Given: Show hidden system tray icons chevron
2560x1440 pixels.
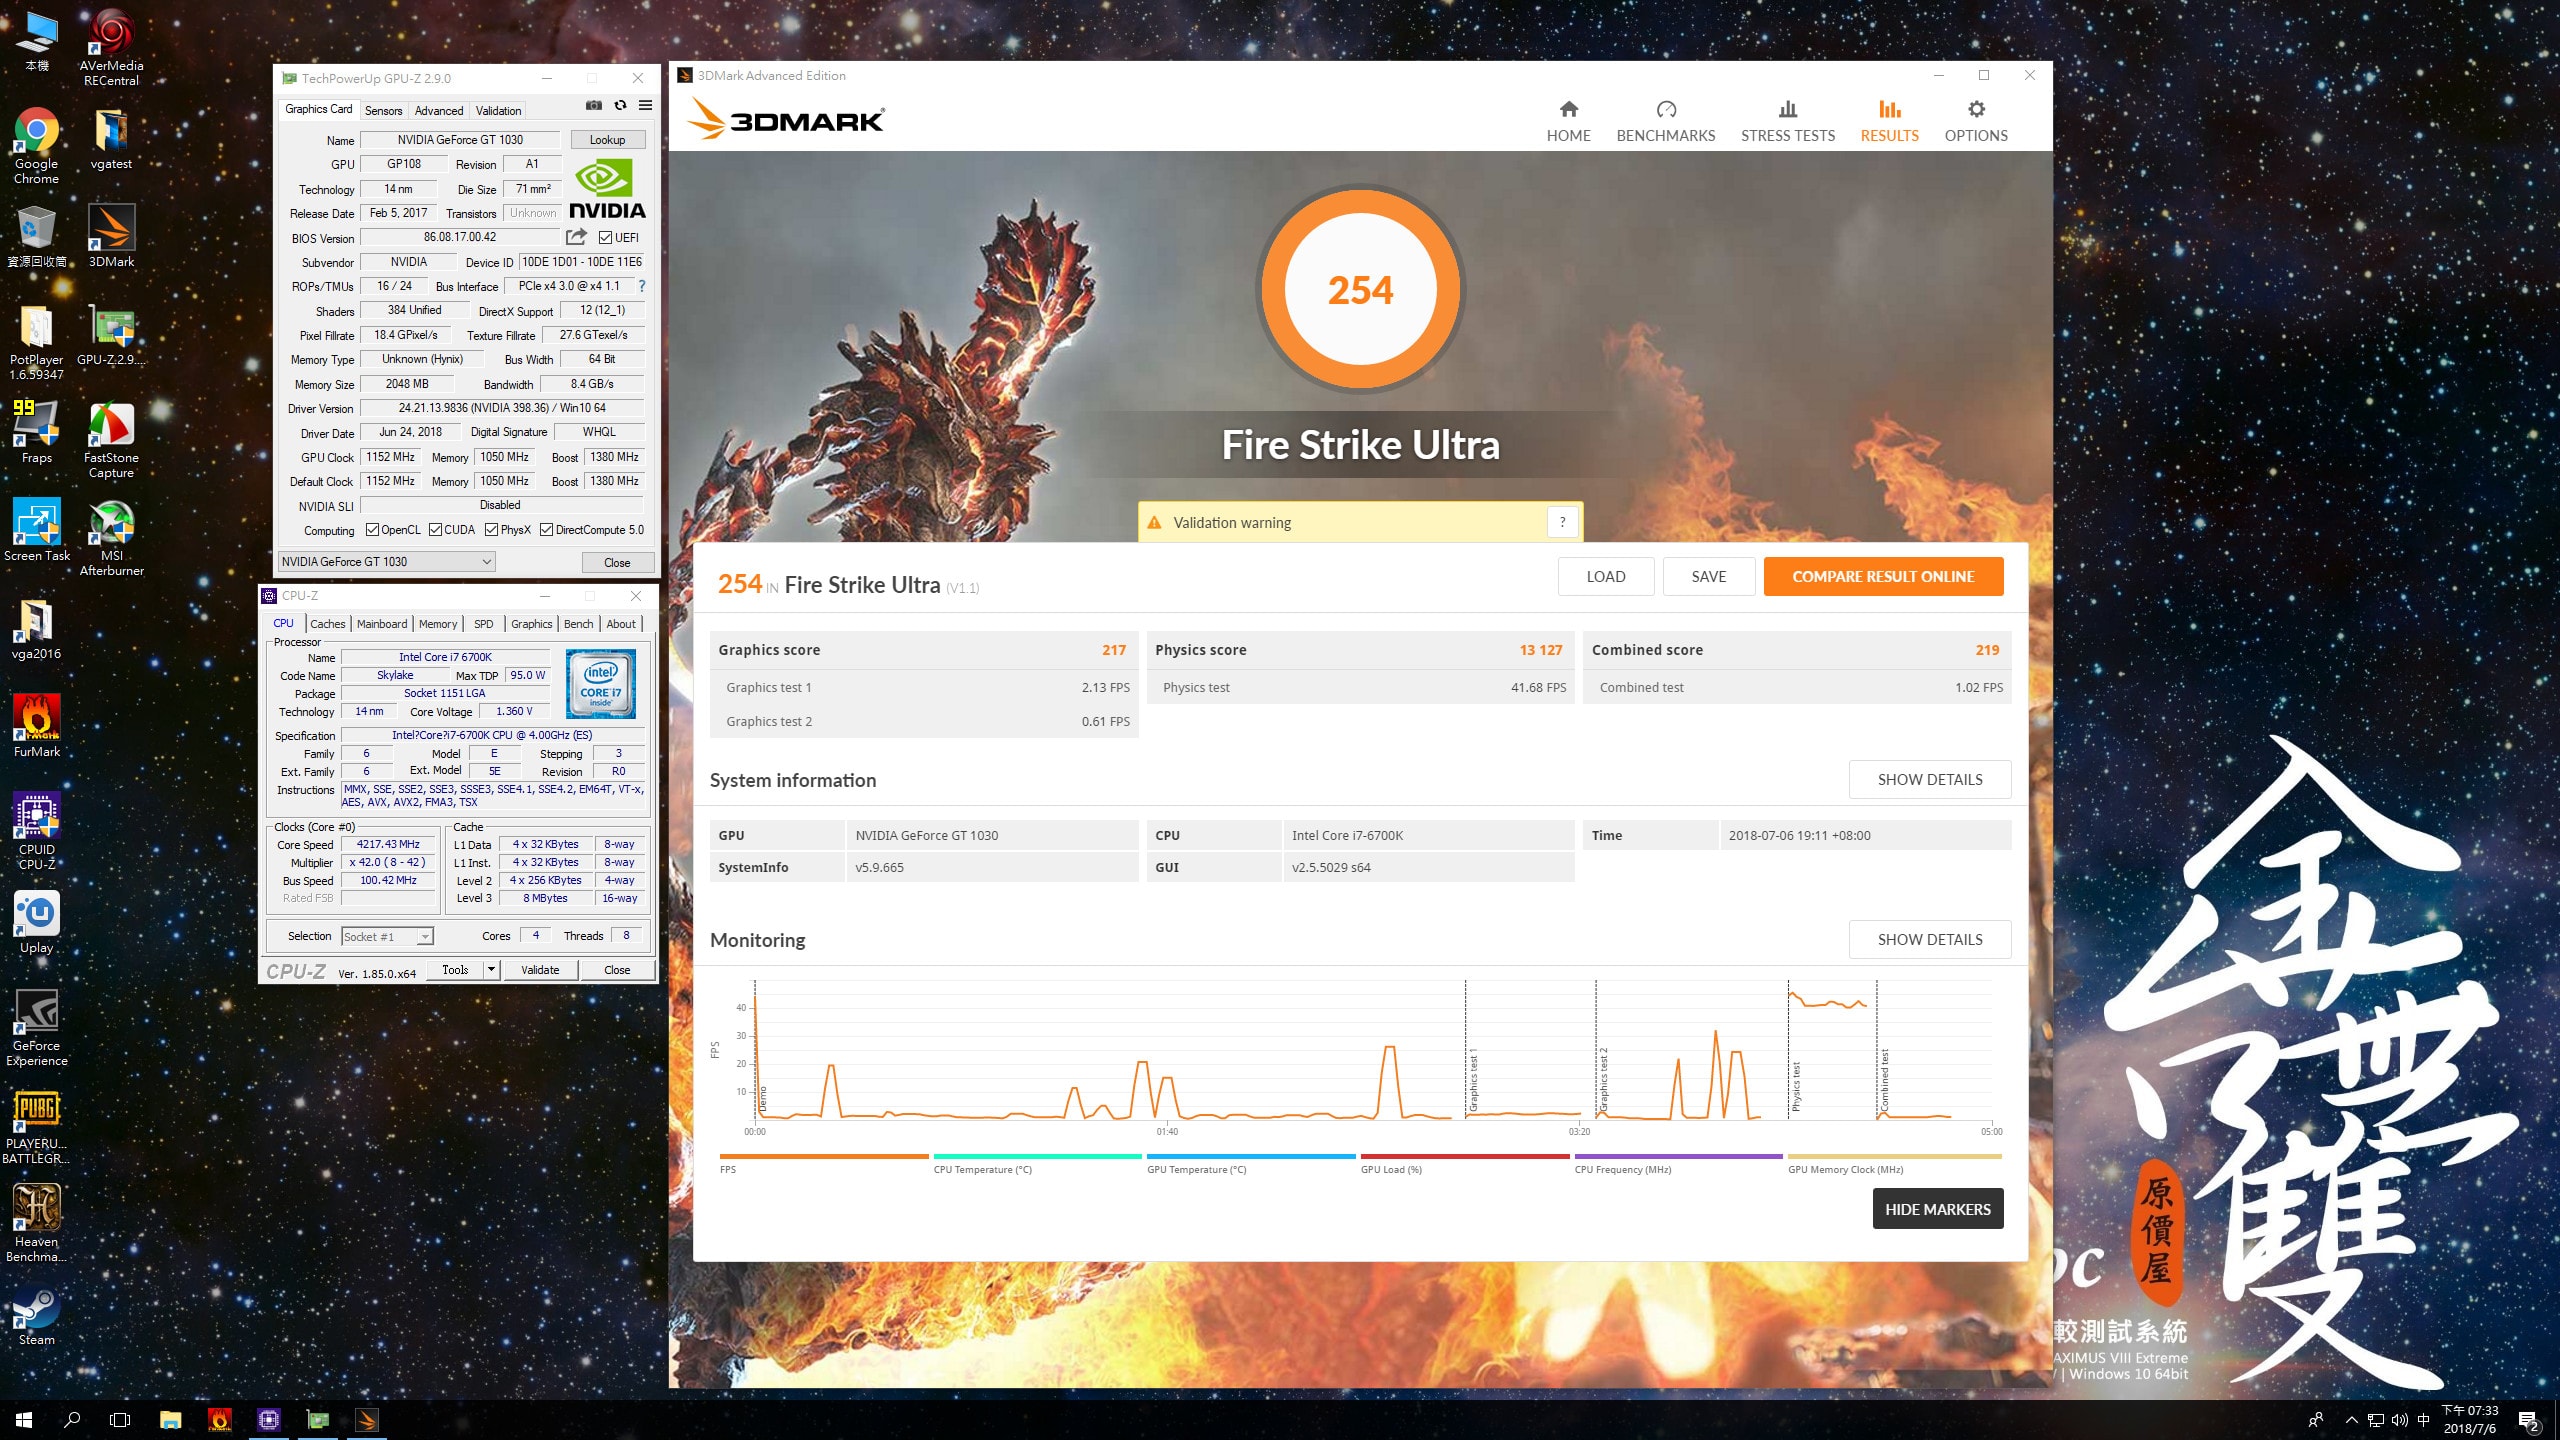Looking at the screenshot, I should (2352, 1420).
